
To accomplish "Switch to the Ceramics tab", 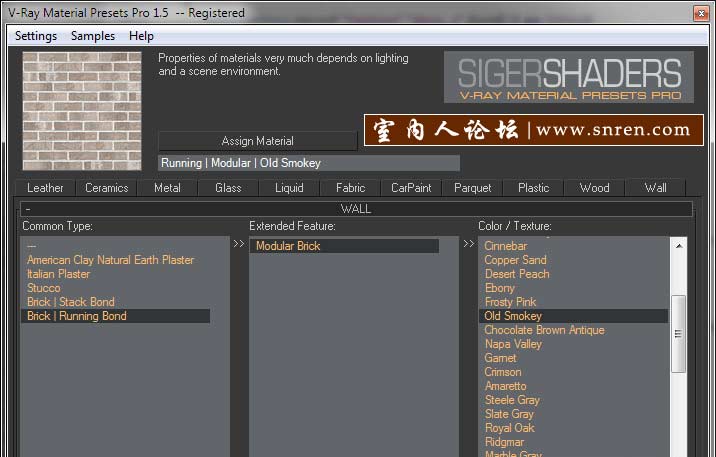I will [106, 188].
